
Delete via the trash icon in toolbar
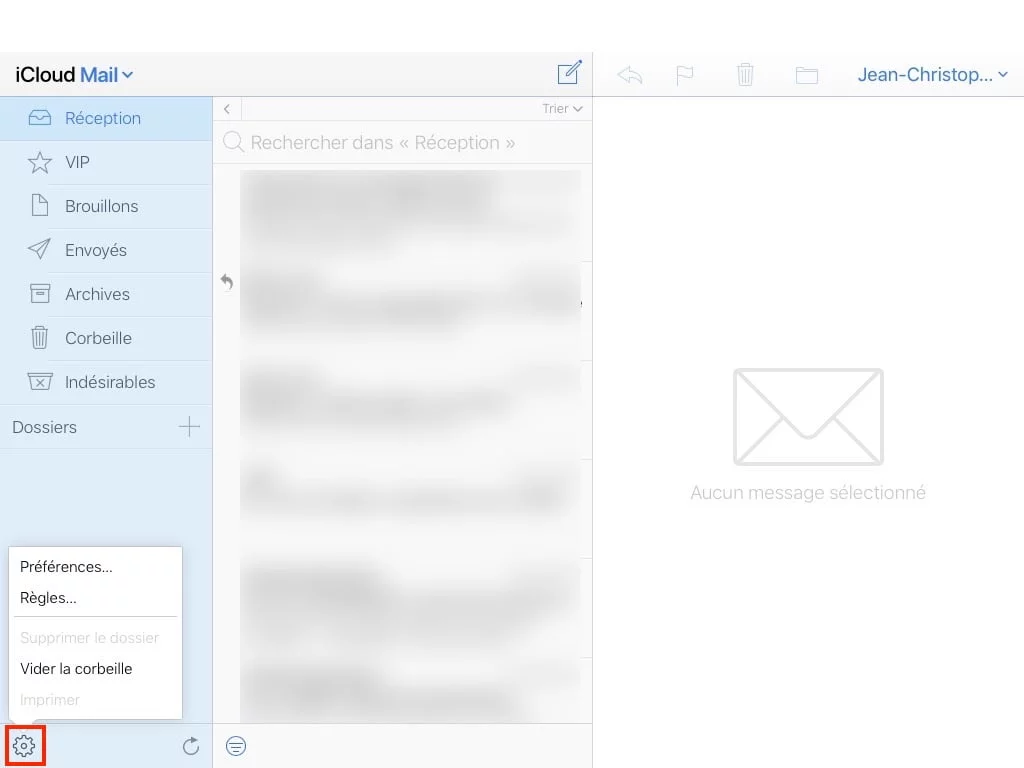745,73
